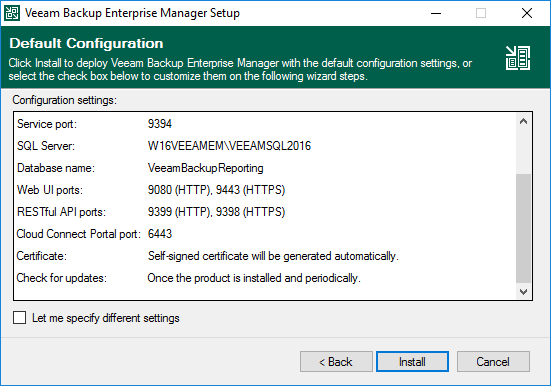Select the SQL Server value W16VEEAMEM\VEEAMSQL2016

click(x=229, y=146)
